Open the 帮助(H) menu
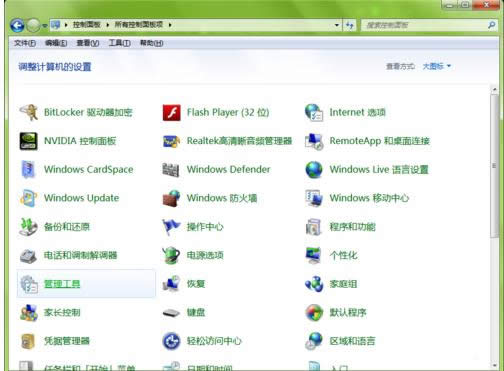Screen dimensions: 504x371 coord(151,43)
